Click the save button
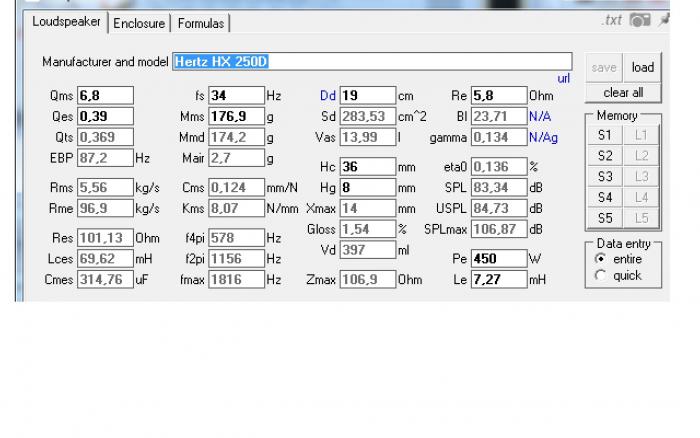Image resolution: width=700 pixels, height=438 pixels. pos(604,67)
